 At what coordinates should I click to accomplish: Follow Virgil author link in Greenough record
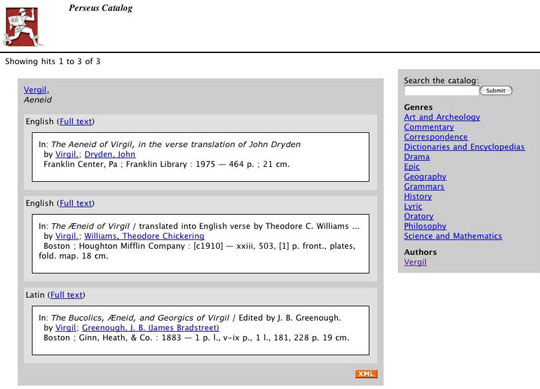65,328
